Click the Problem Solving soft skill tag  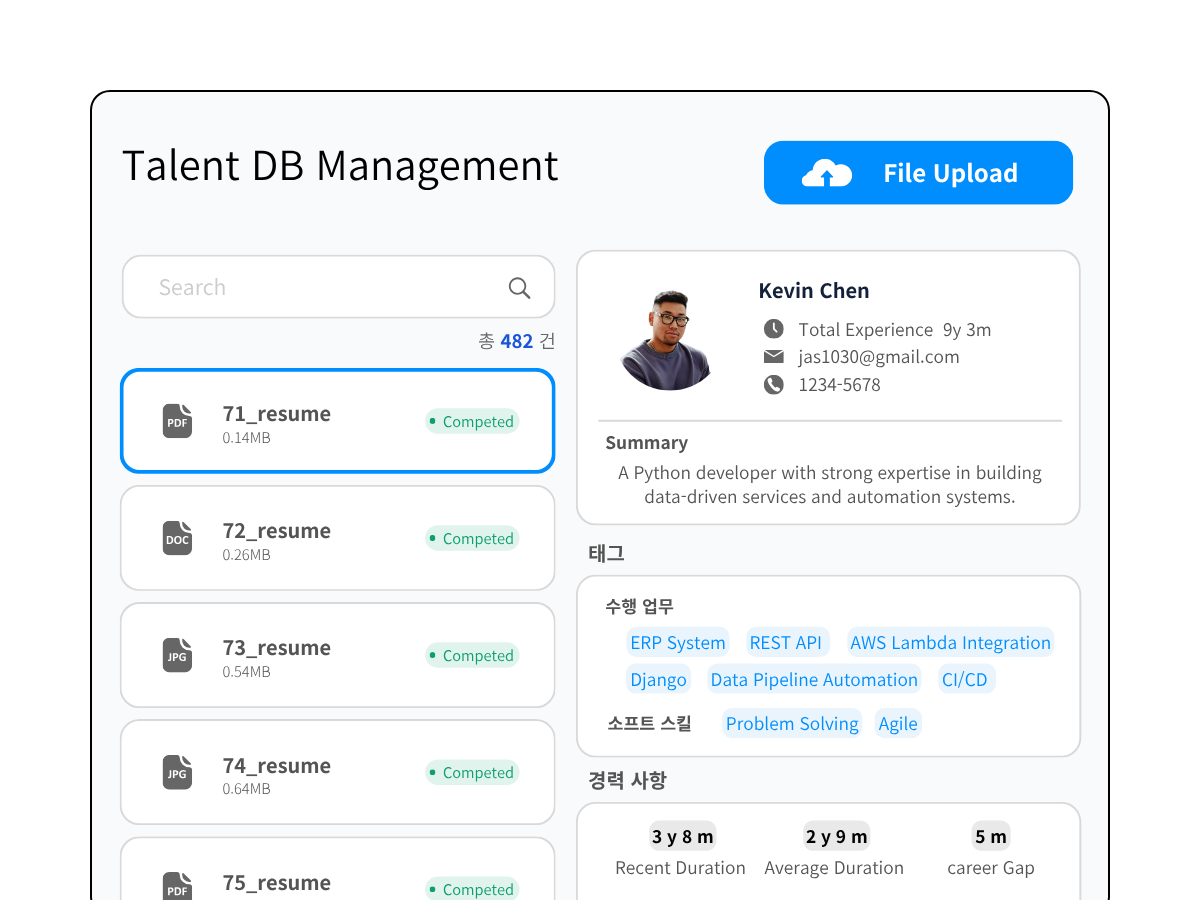pos(791,724)
